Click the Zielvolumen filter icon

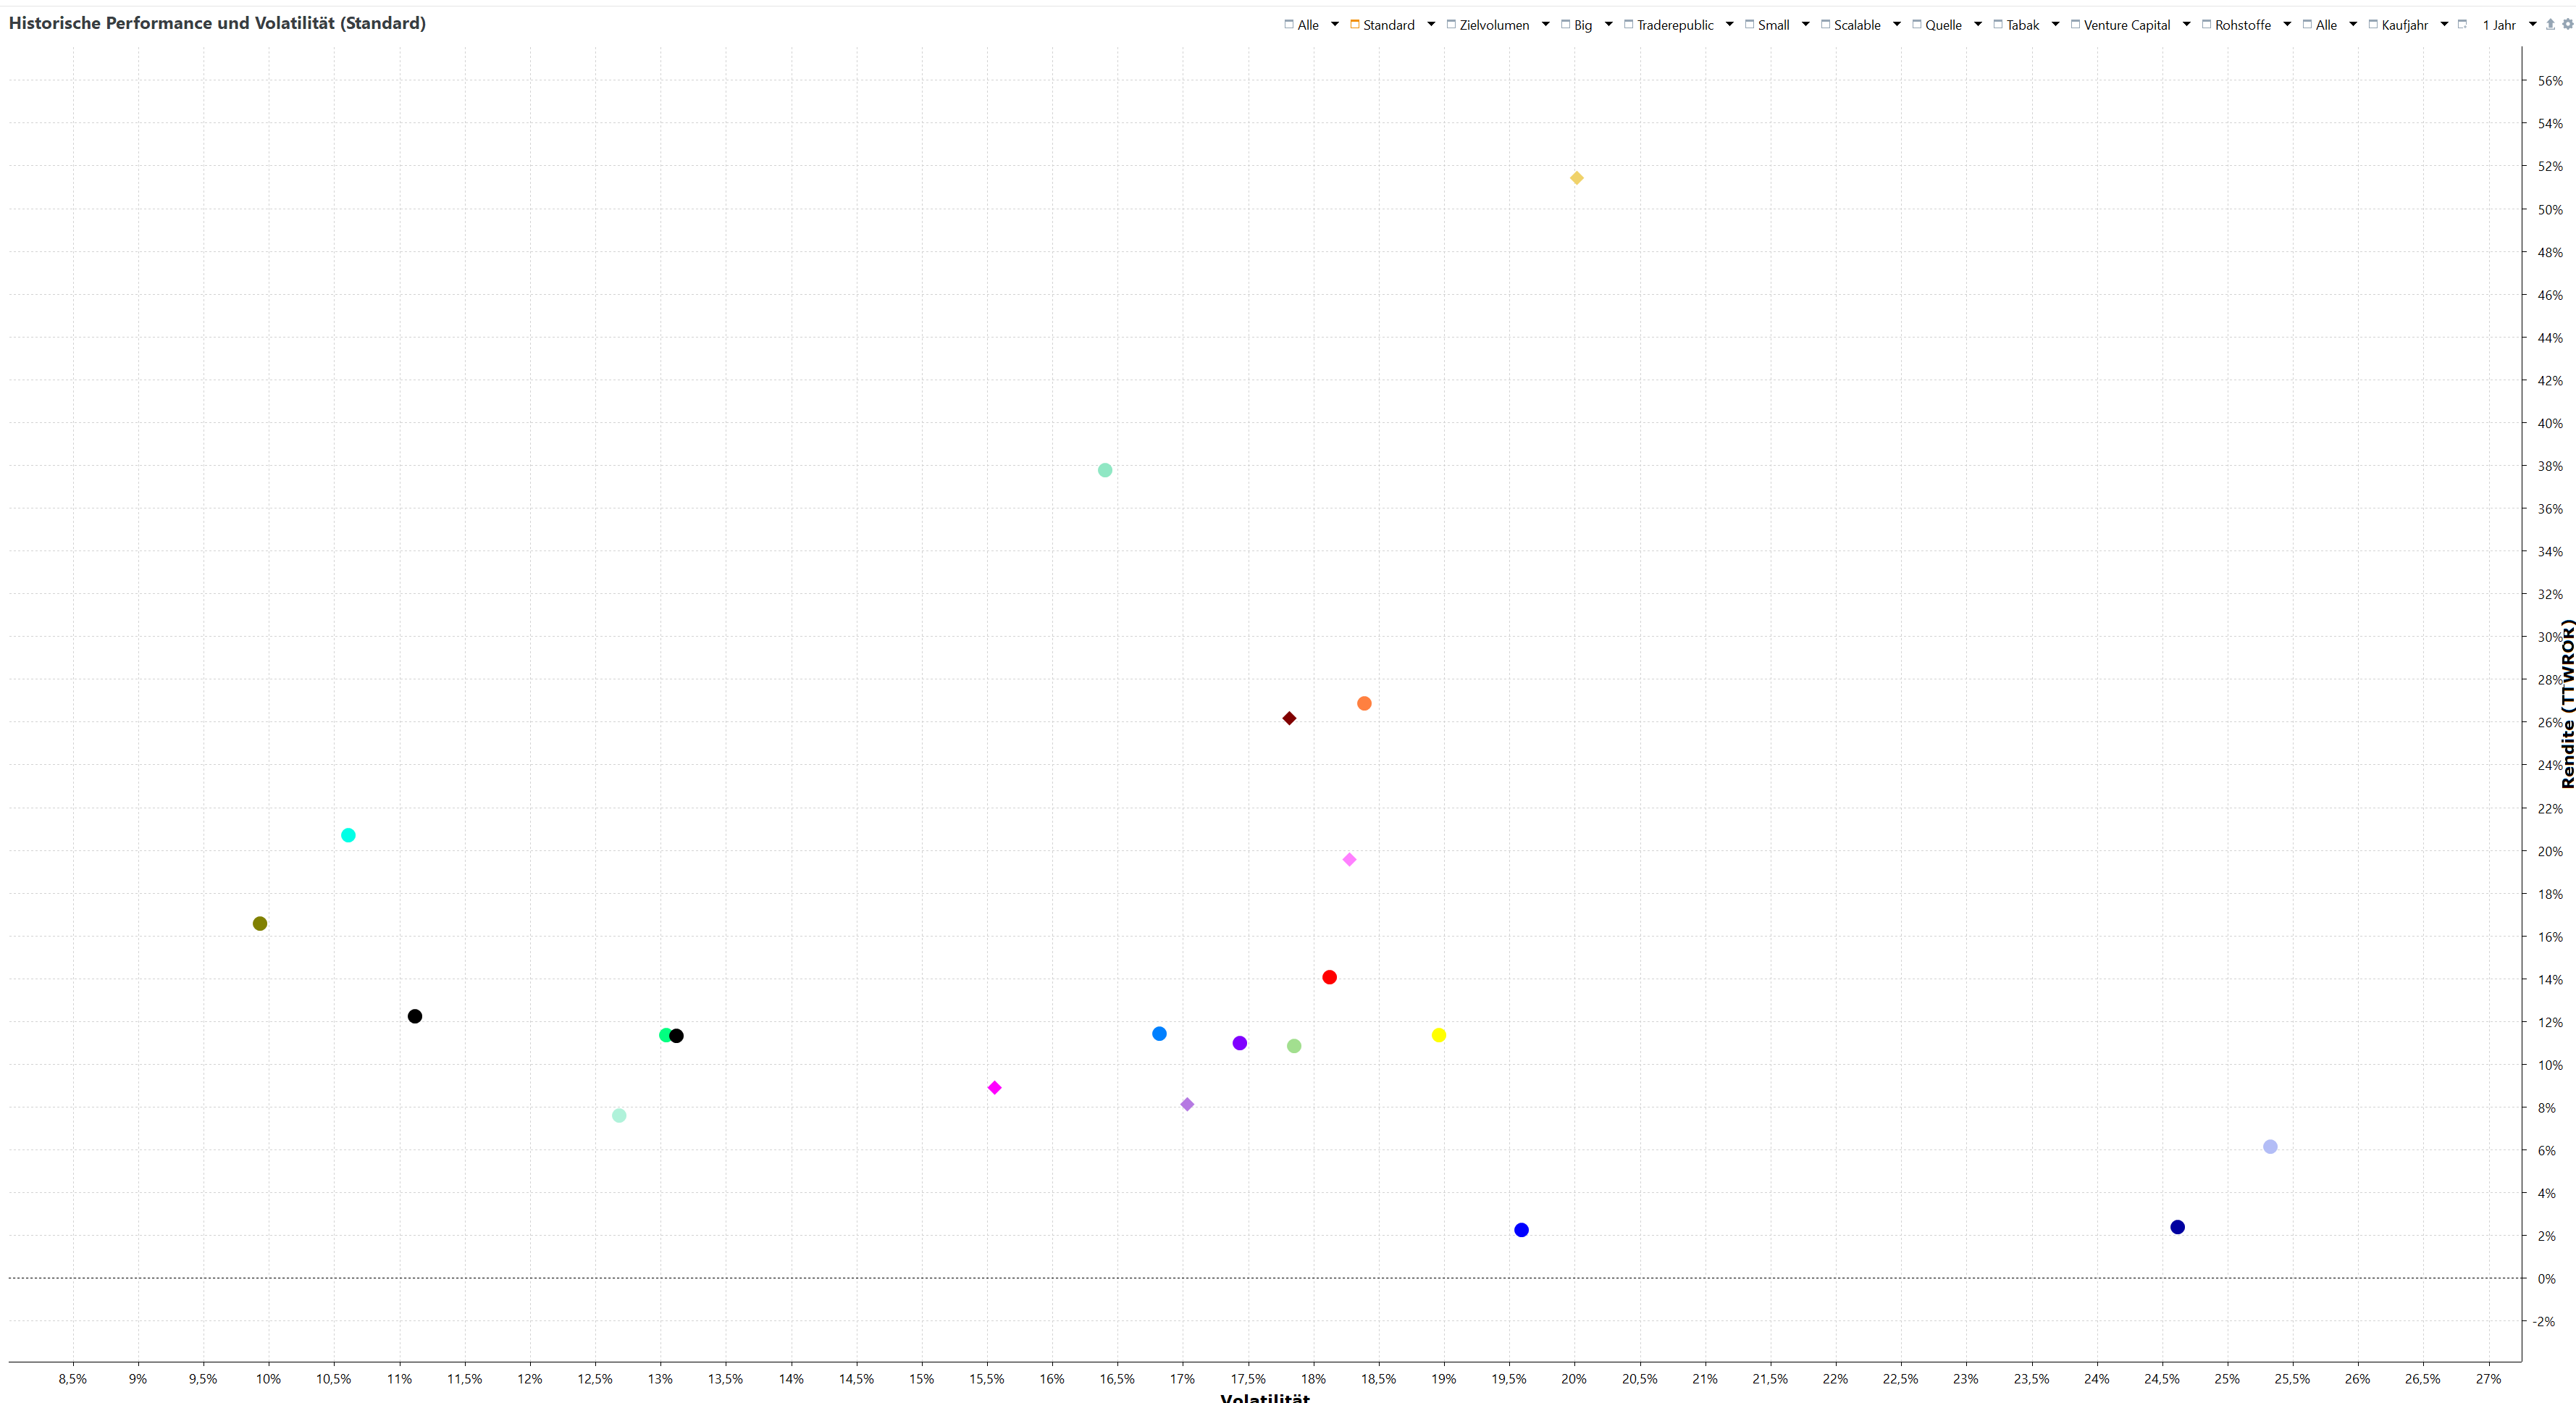coord(1451,24)
